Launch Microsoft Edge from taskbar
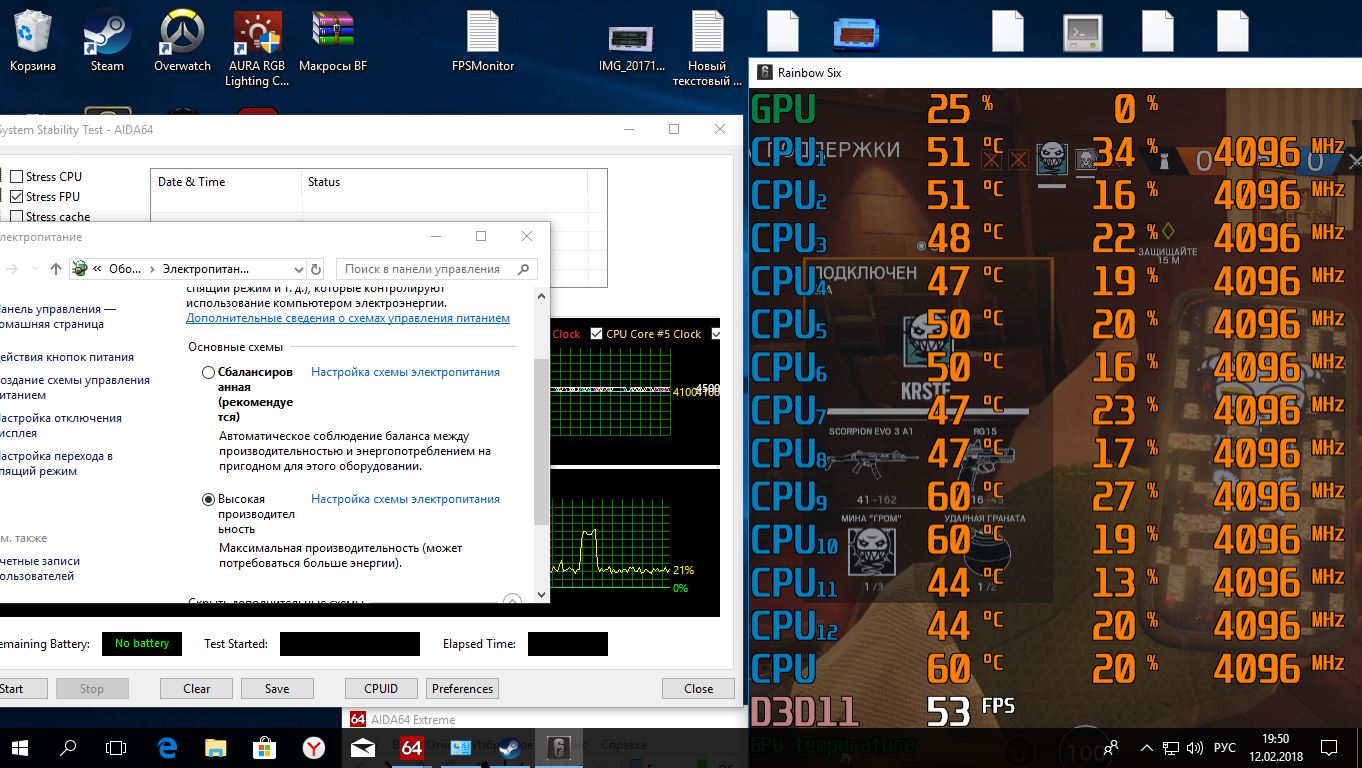Viewport: 1362px width, 768px height. [x=167, y=746]
